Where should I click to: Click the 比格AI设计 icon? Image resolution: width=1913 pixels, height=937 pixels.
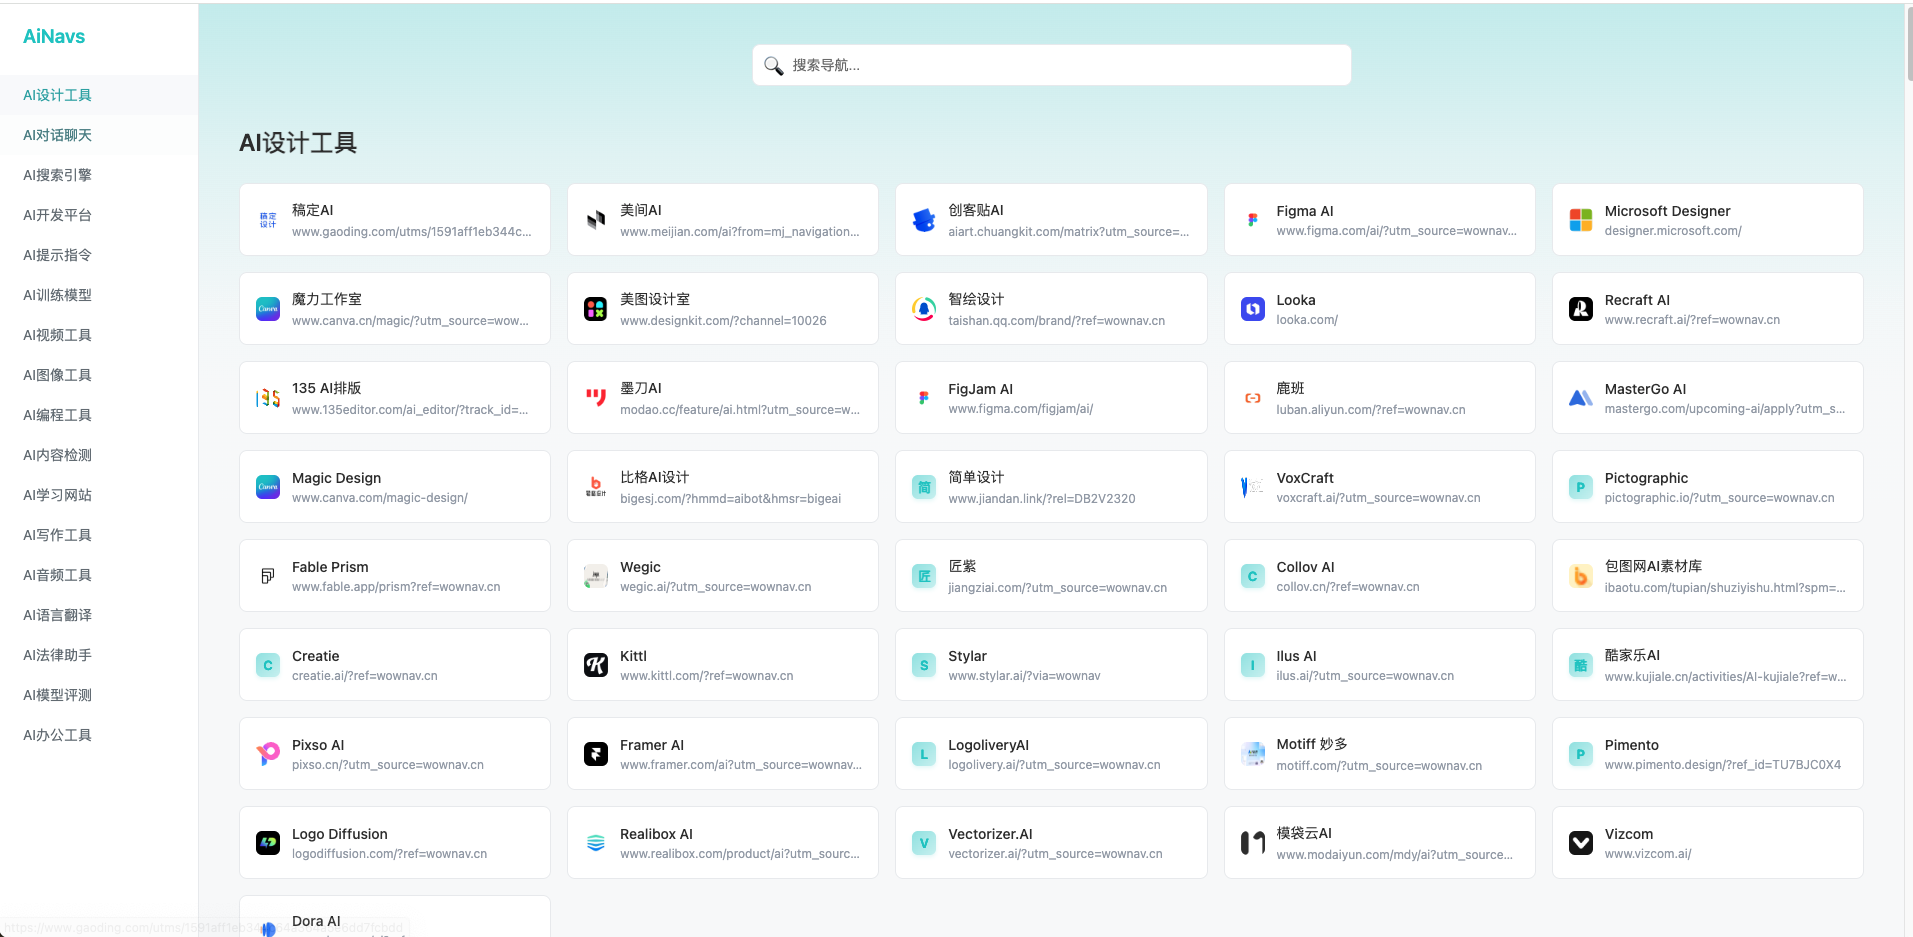596,487
